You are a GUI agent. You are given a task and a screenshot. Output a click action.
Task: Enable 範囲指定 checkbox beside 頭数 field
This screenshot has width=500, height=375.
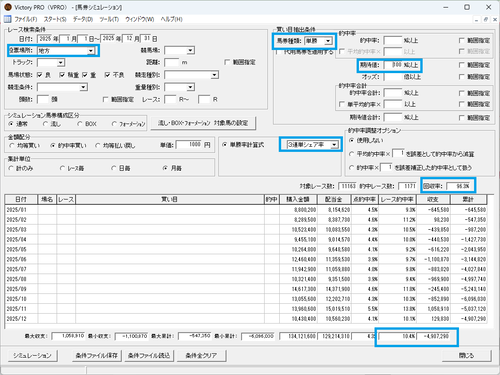[106, 99]
